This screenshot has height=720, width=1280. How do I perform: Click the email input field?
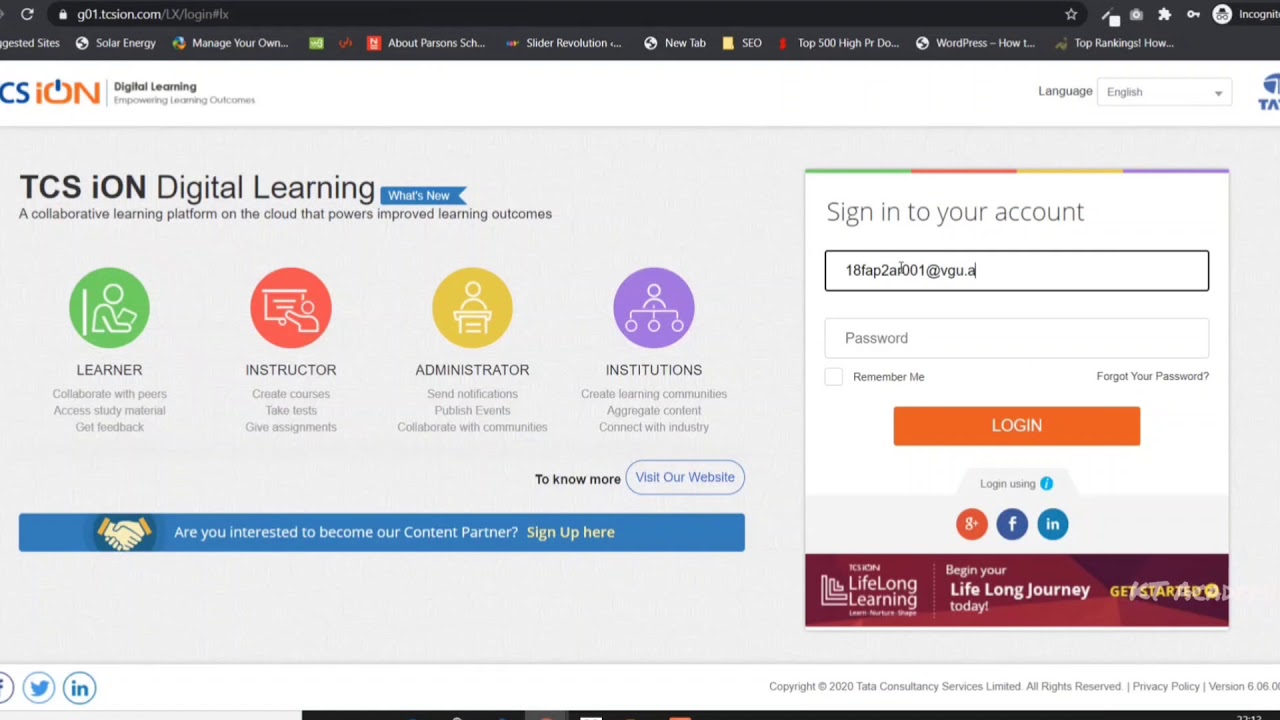(1017, 271)
